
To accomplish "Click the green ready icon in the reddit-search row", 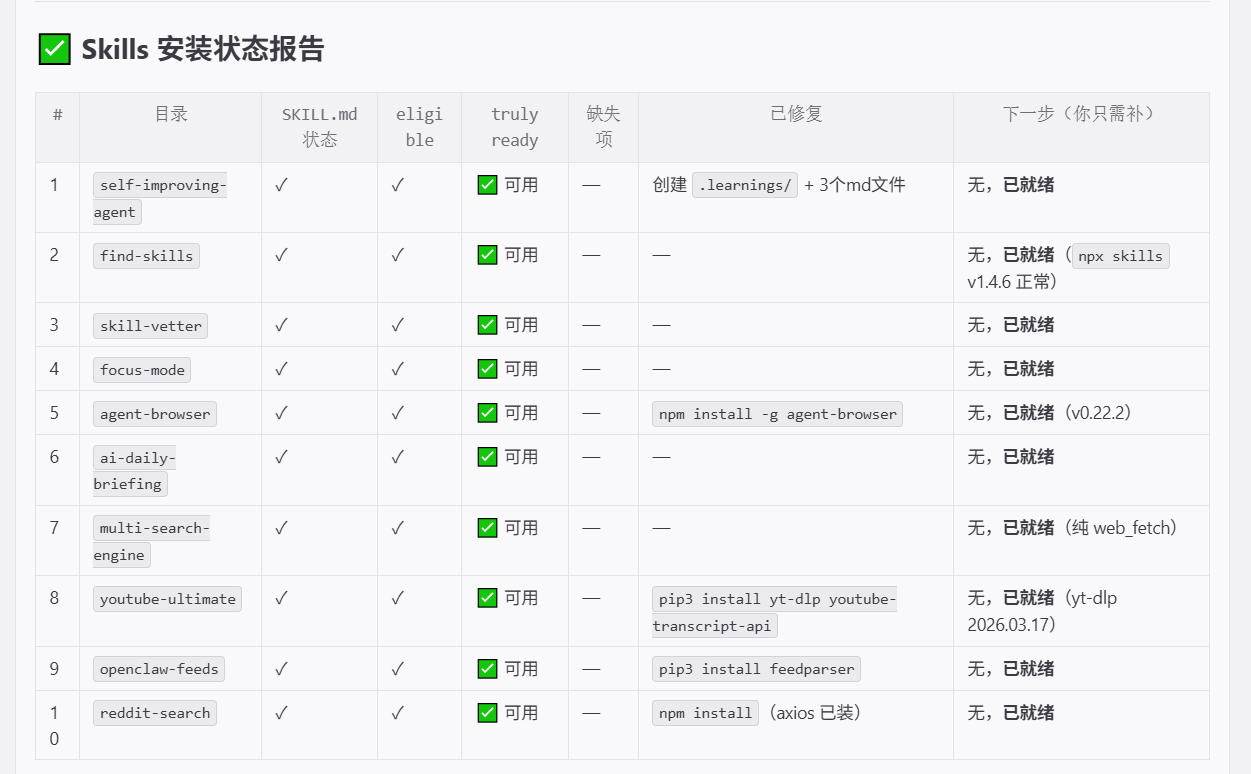I will (x=487, y=713).
